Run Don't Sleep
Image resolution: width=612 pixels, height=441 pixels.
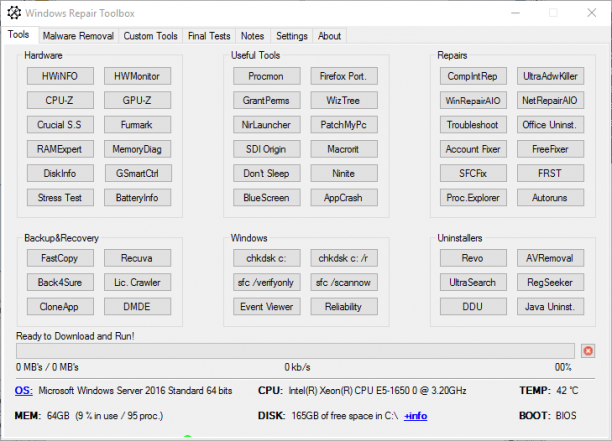tap(267, 173)
